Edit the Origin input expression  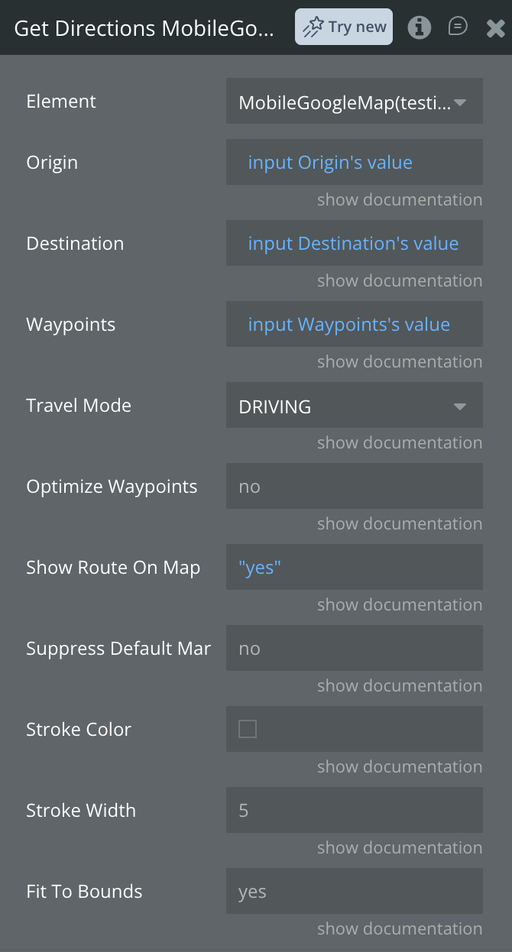[354, 162]
